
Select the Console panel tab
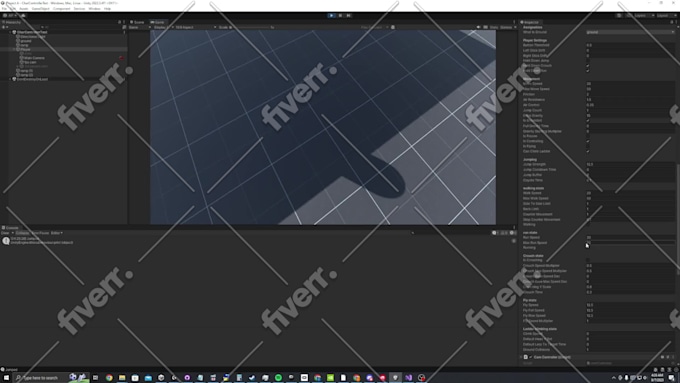point(10,228)
